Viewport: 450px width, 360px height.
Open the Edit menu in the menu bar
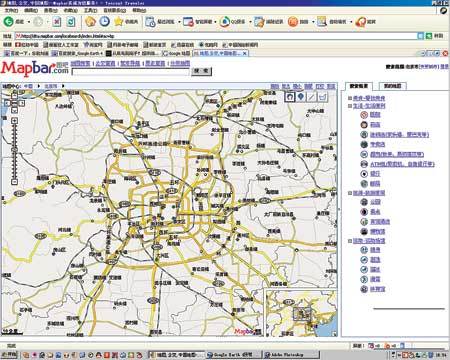click(x=31, y=11)
